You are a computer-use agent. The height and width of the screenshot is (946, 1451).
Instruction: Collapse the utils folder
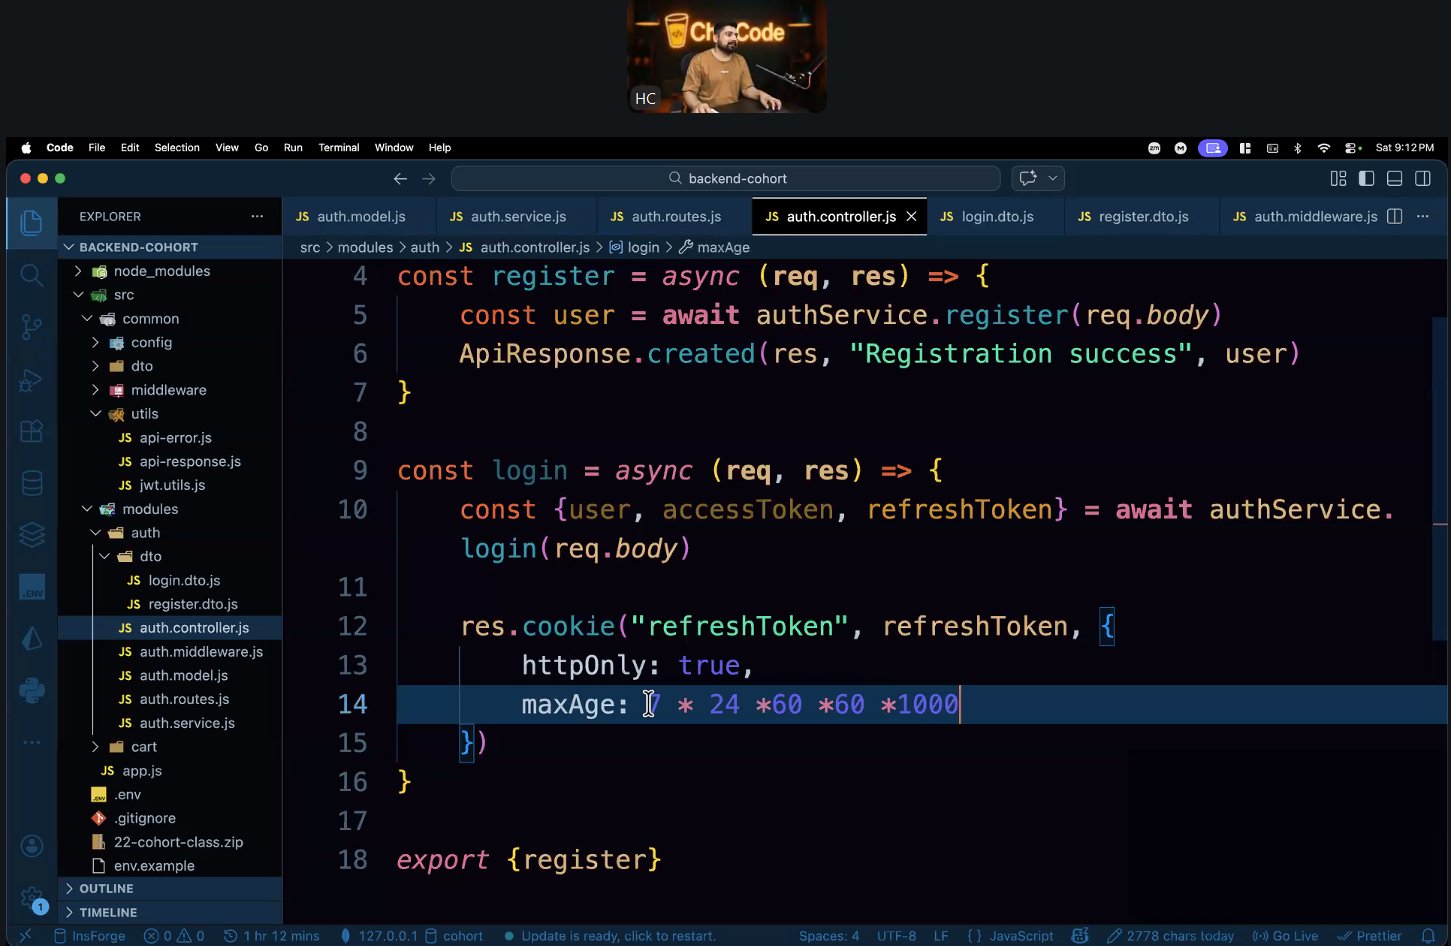(x=144, y=414)
